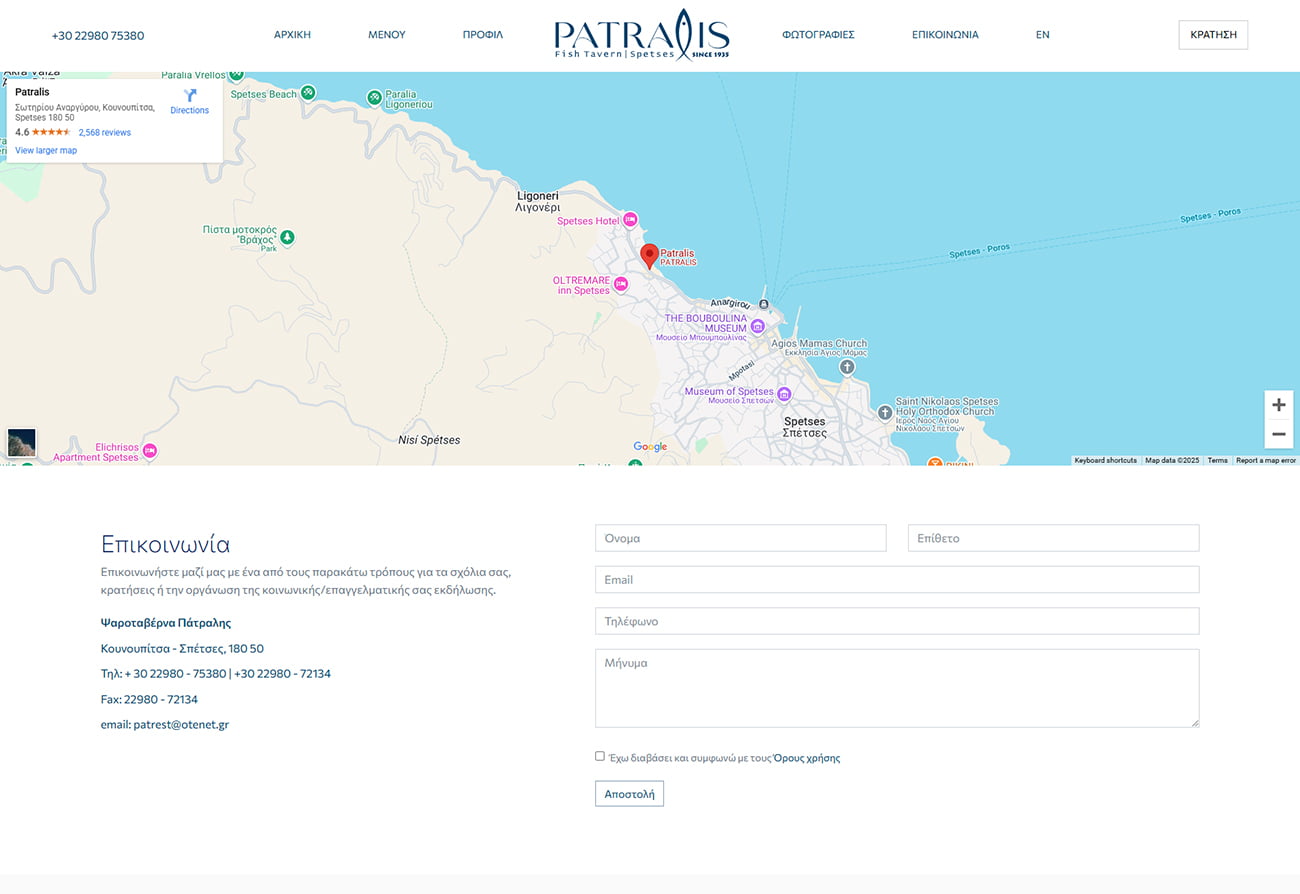Screen dimensions: 1300x894
Task: Click the Nisí Spétses map label
Action: [x=429, y=440]
